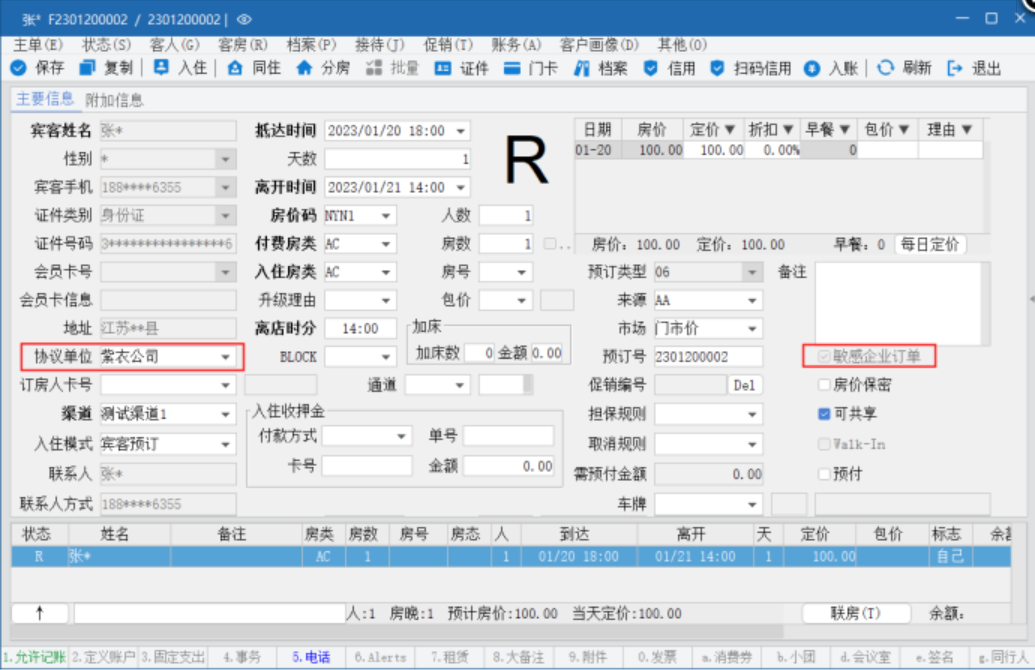The height and width of the screenshot is (670, 1035).
Task: Open the 客房(R) menu
Action: pyautogui.click(x=243, y=44)
